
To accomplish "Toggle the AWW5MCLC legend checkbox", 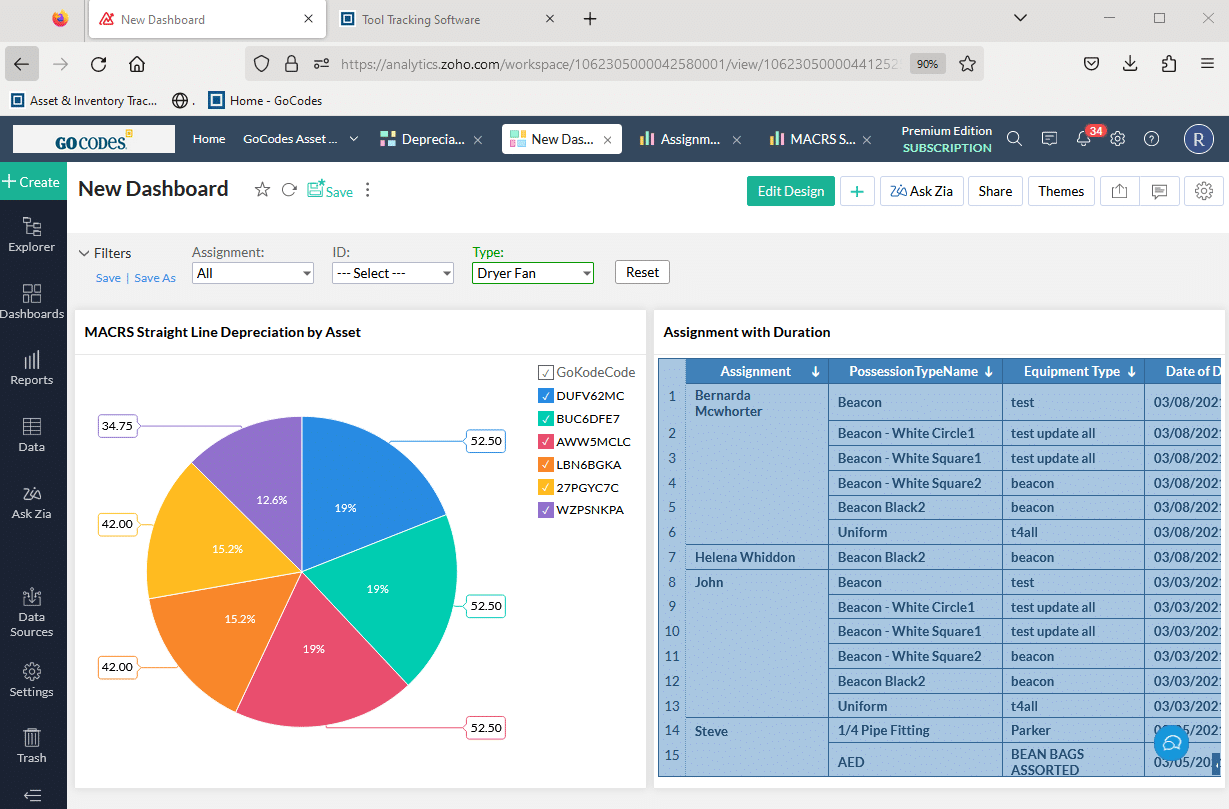I will point(545,441).
